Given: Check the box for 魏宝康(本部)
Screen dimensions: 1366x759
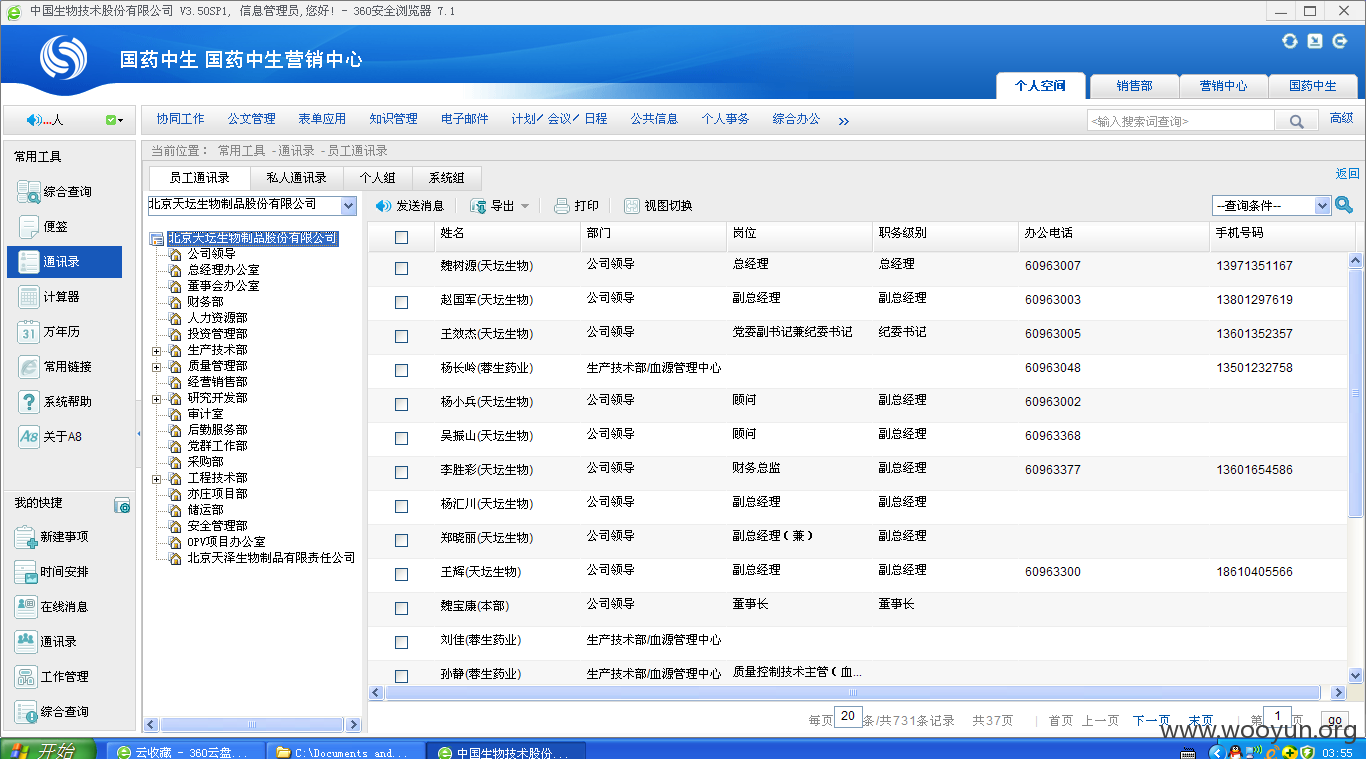Looking at the screenshot, I should point(401,608).
